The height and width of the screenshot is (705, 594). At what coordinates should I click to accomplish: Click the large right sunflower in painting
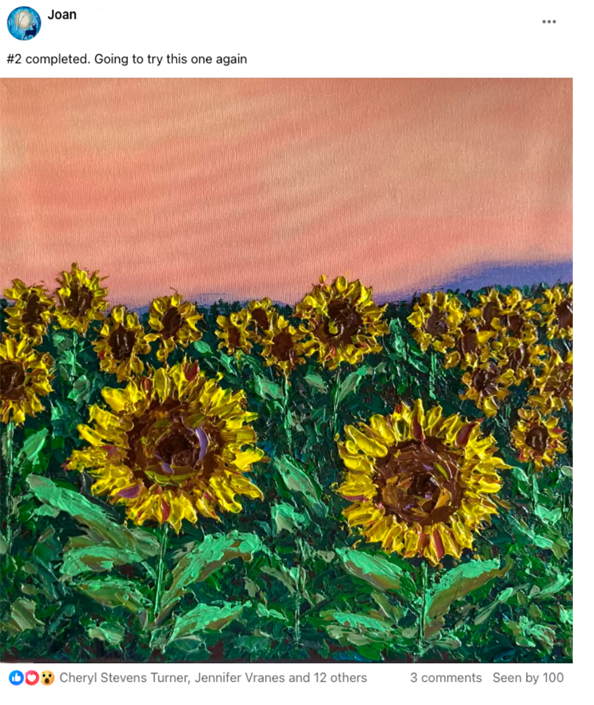point(420,483)
